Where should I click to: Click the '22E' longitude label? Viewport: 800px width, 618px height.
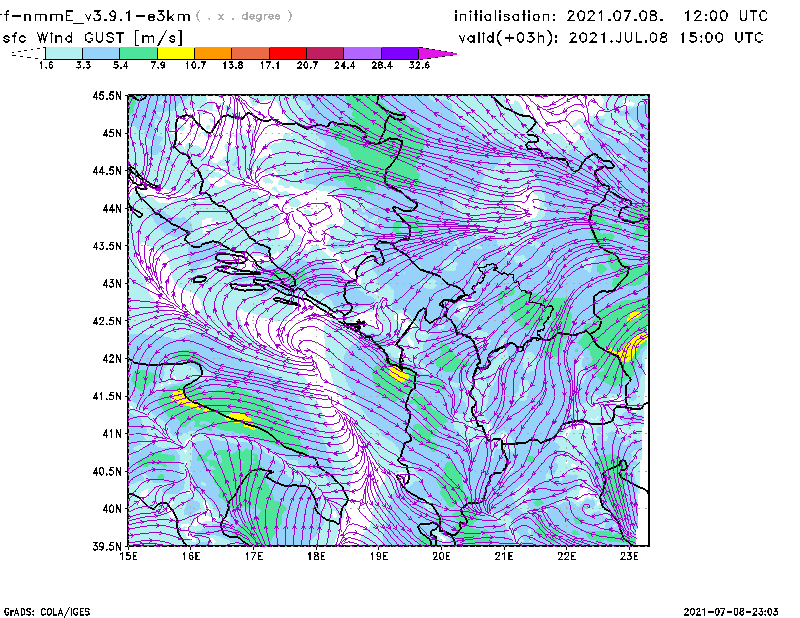pyautogui.click(x=566, y=556)
